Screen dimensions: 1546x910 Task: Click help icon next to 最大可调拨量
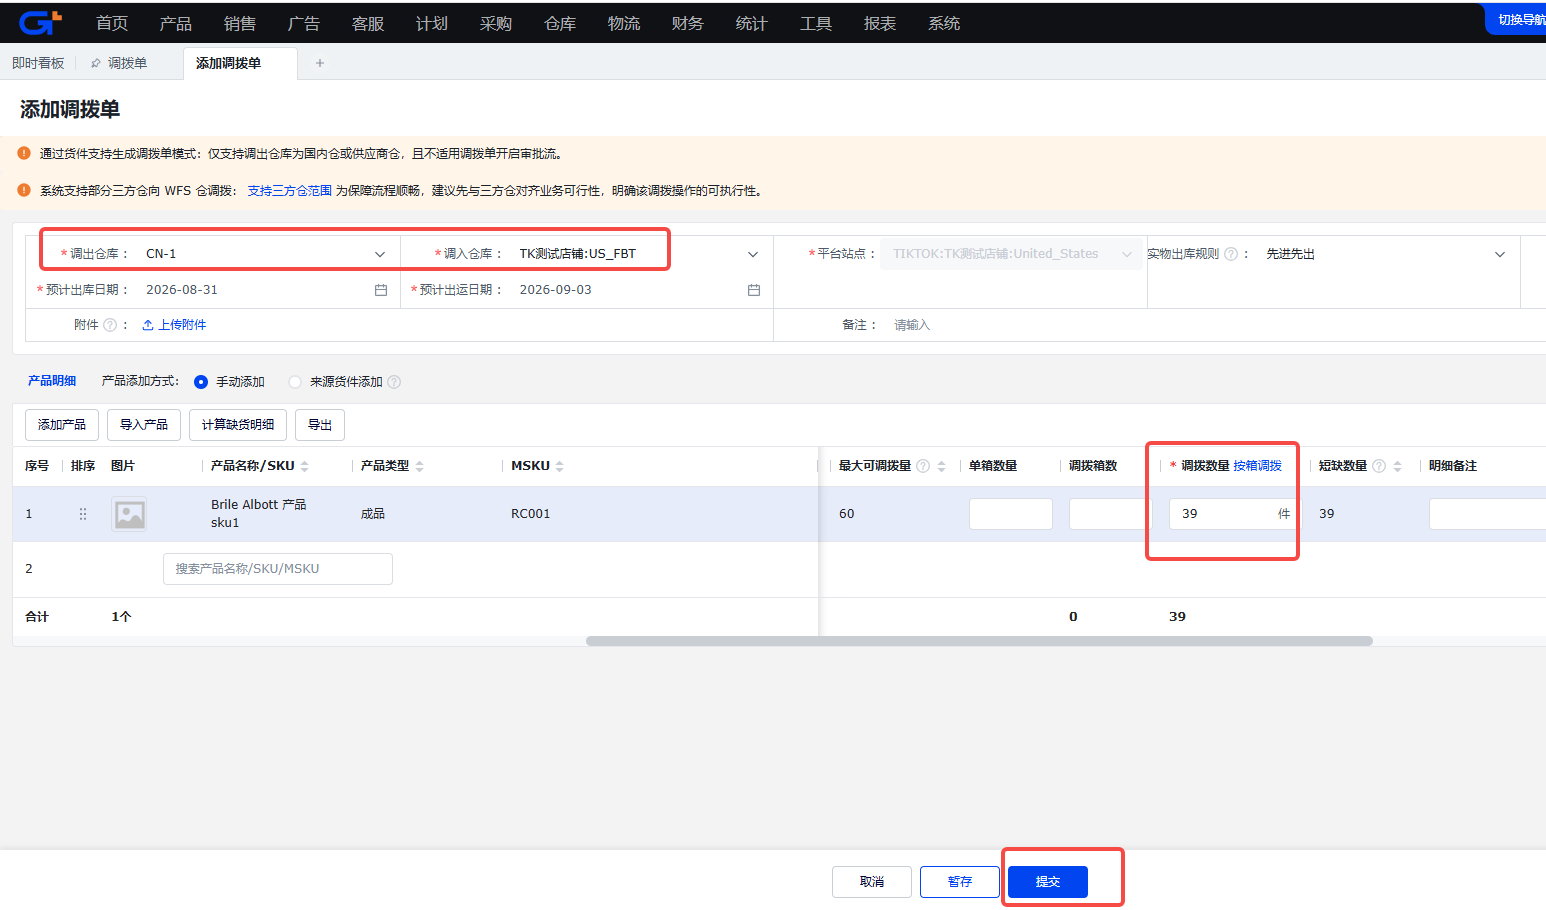(x=923, y=466)
